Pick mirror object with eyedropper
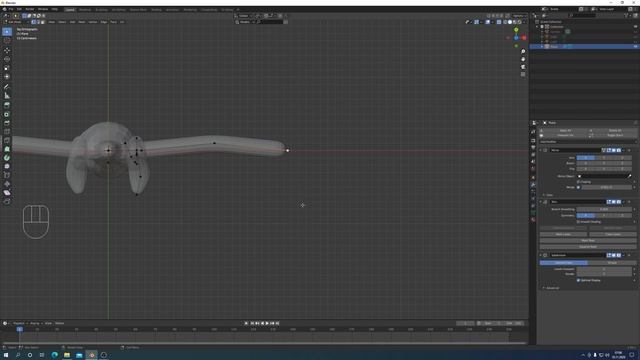 coord(629,176)
